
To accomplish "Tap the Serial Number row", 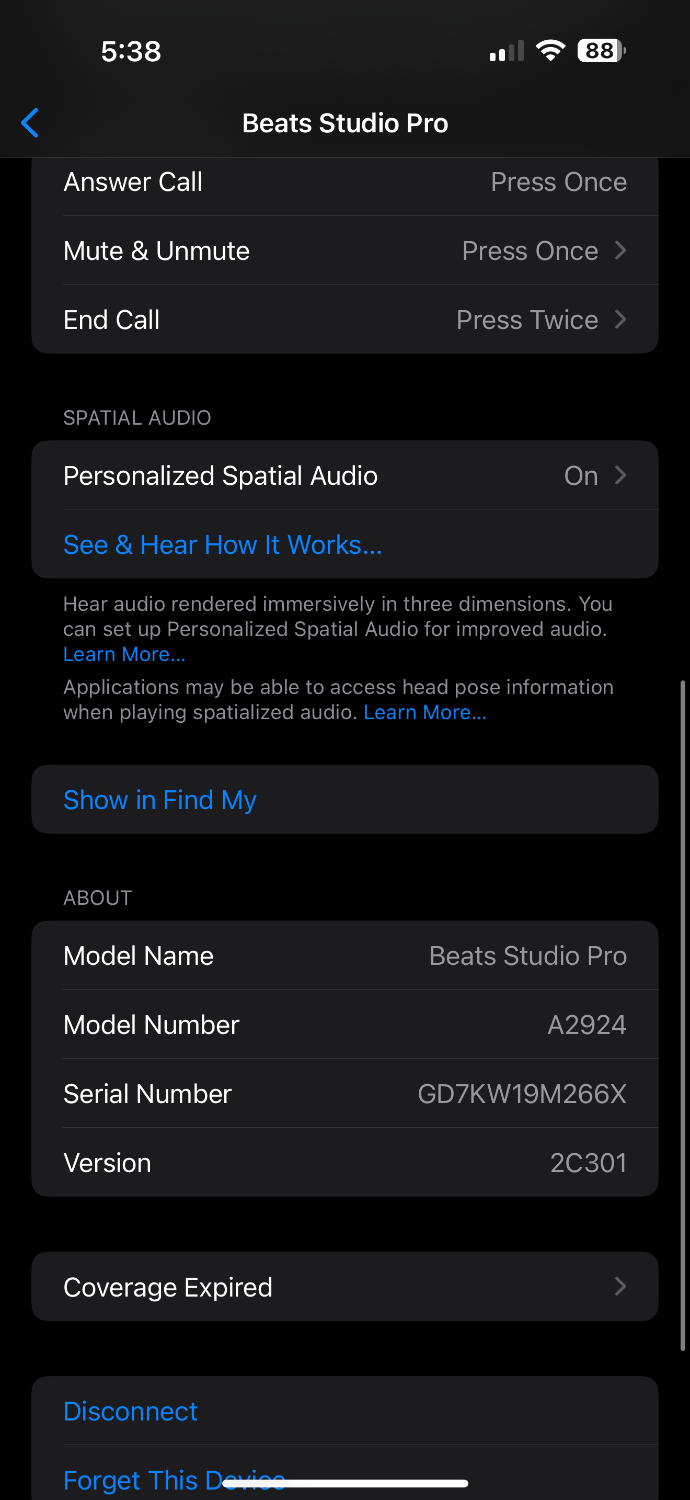I will [x=345, y=1094].
